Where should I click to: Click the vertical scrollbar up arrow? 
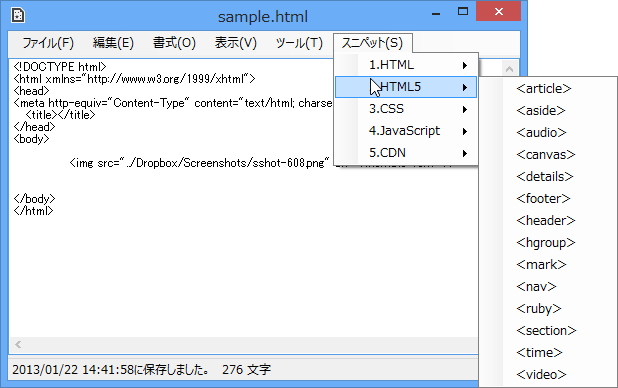[509, 69]
